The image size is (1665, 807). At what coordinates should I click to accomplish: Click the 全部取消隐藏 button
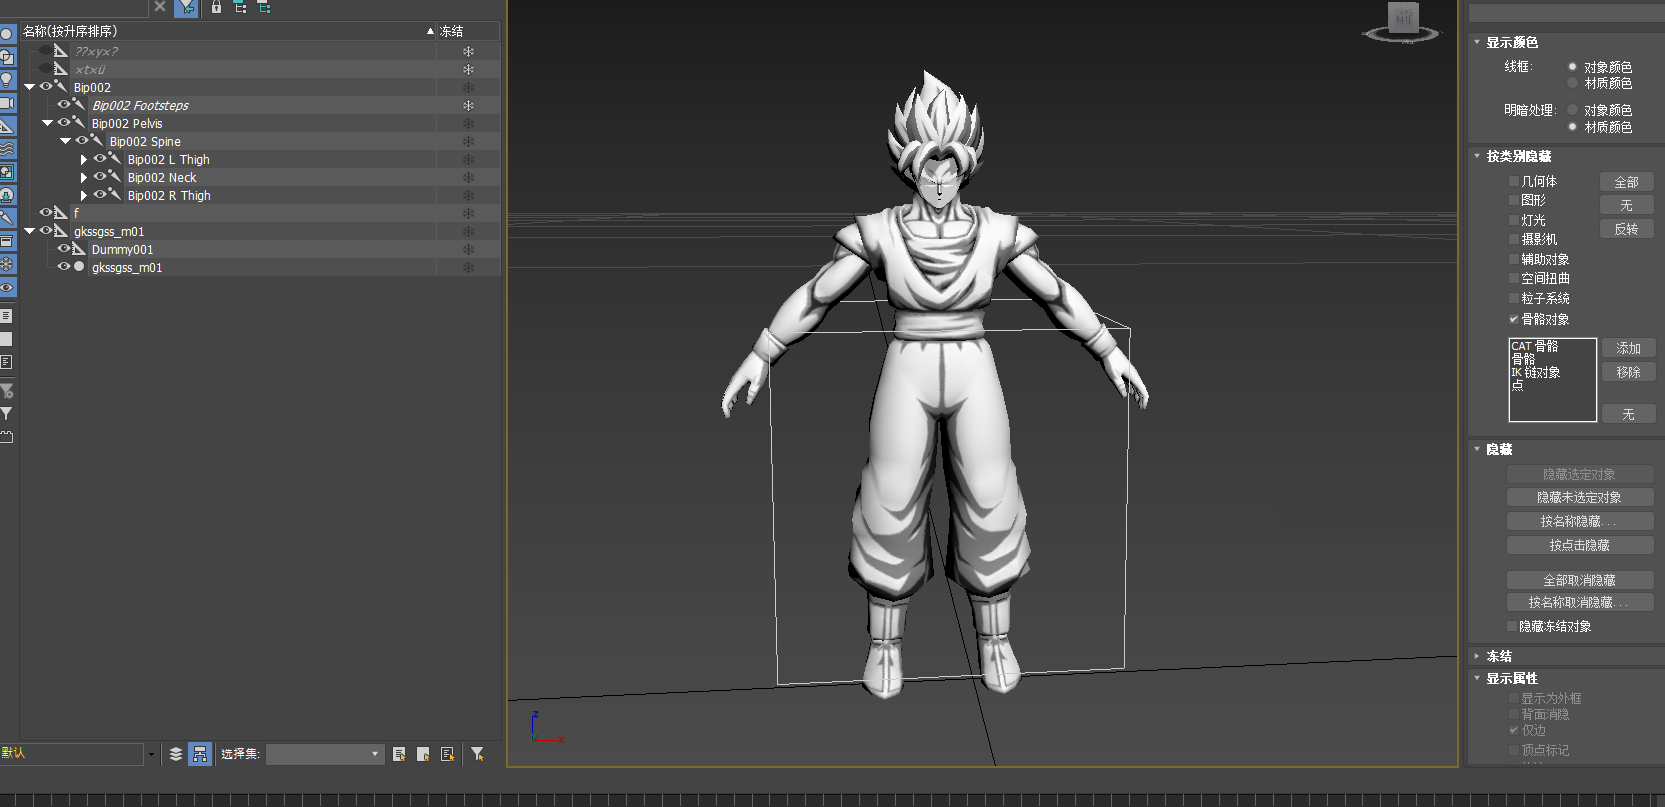[1579, 580]
